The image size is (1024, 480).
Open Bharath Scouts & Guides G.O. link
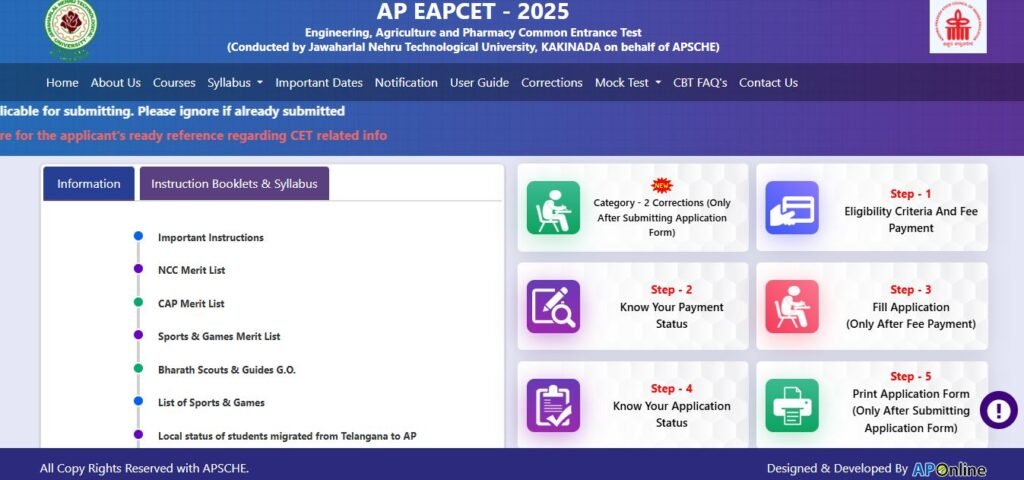tap(226, 369)
